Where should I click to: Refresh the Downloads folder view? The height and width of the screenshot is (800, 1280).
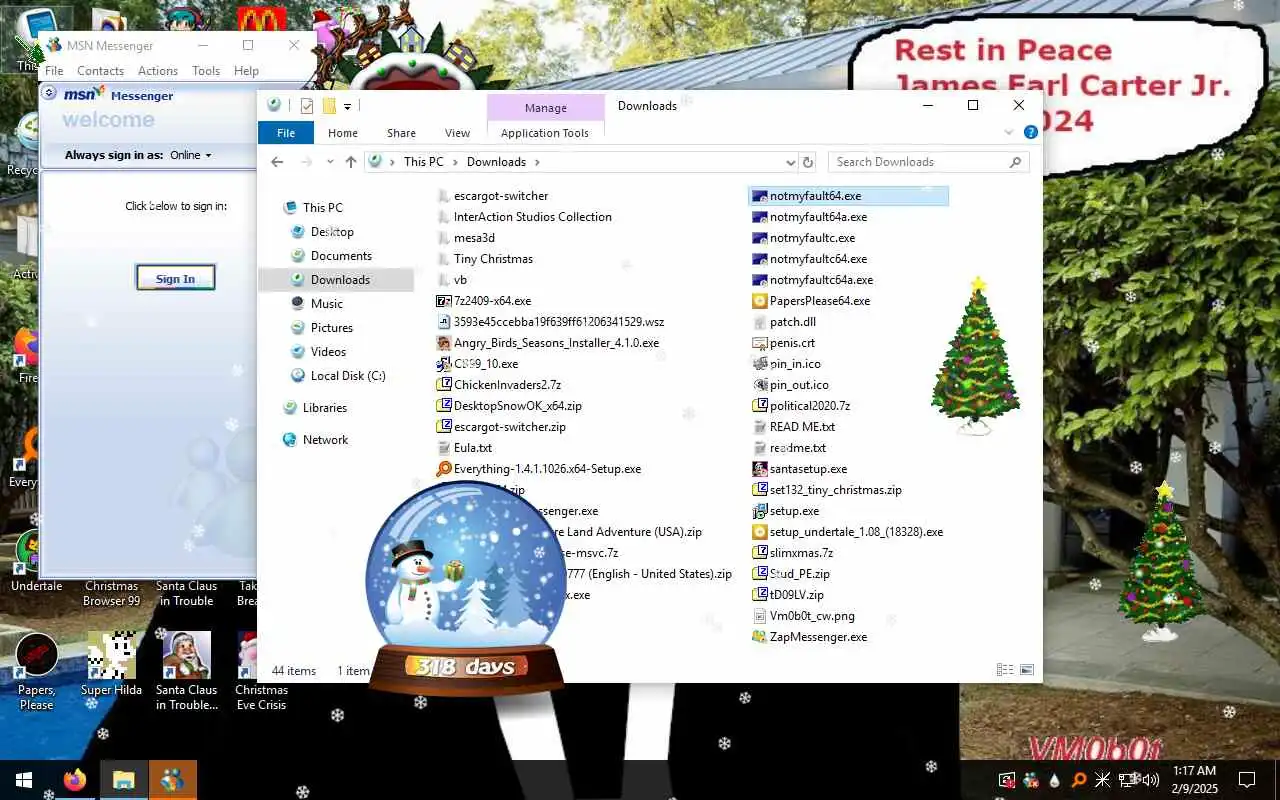(x=808, y=162)
